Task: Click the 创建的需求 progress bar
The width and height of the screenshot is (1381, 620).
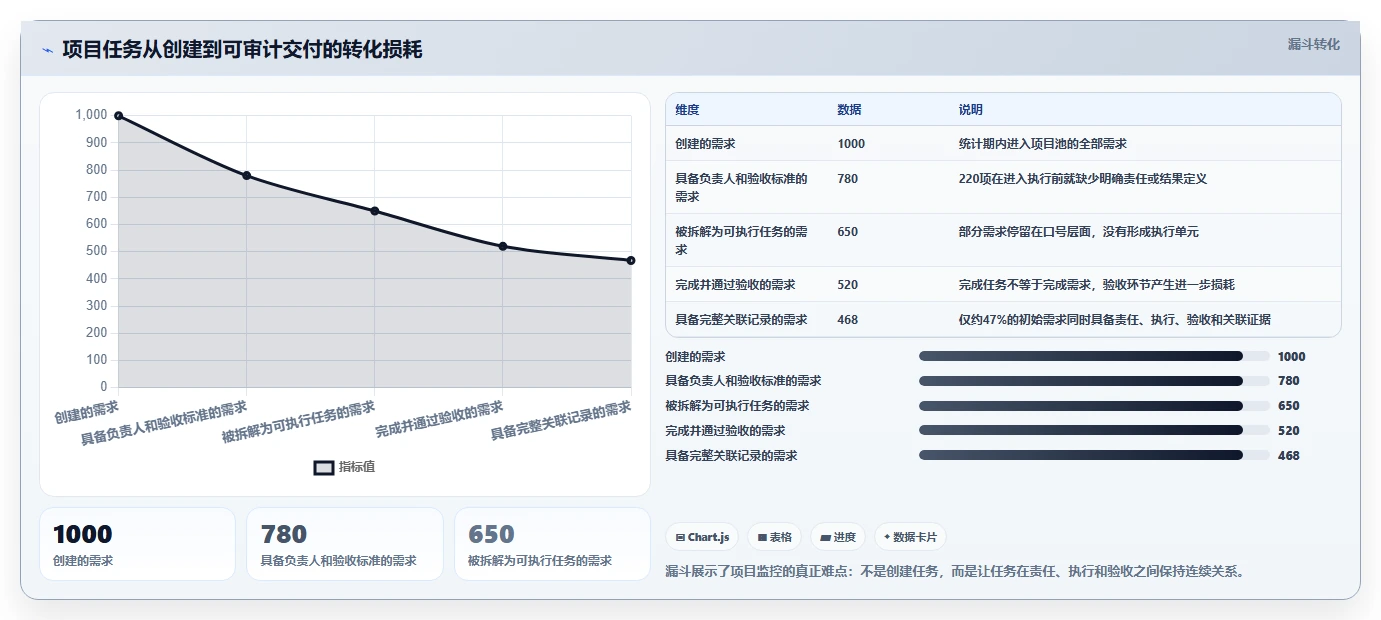Action: [1094, 356]
